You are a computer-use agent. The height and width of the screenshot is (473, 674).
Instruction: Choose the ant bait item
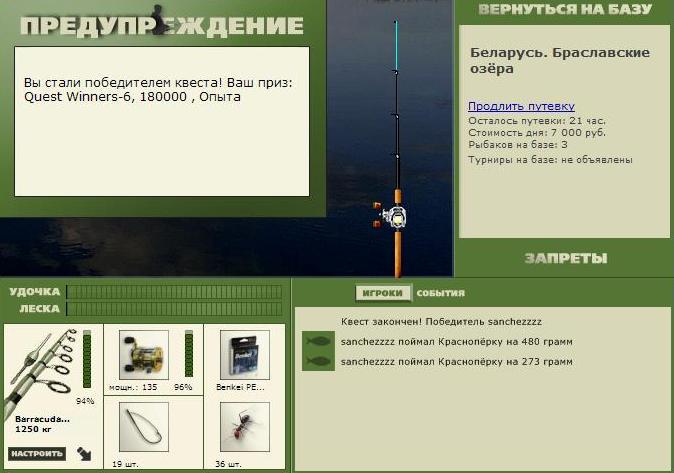tap(245, 427)
